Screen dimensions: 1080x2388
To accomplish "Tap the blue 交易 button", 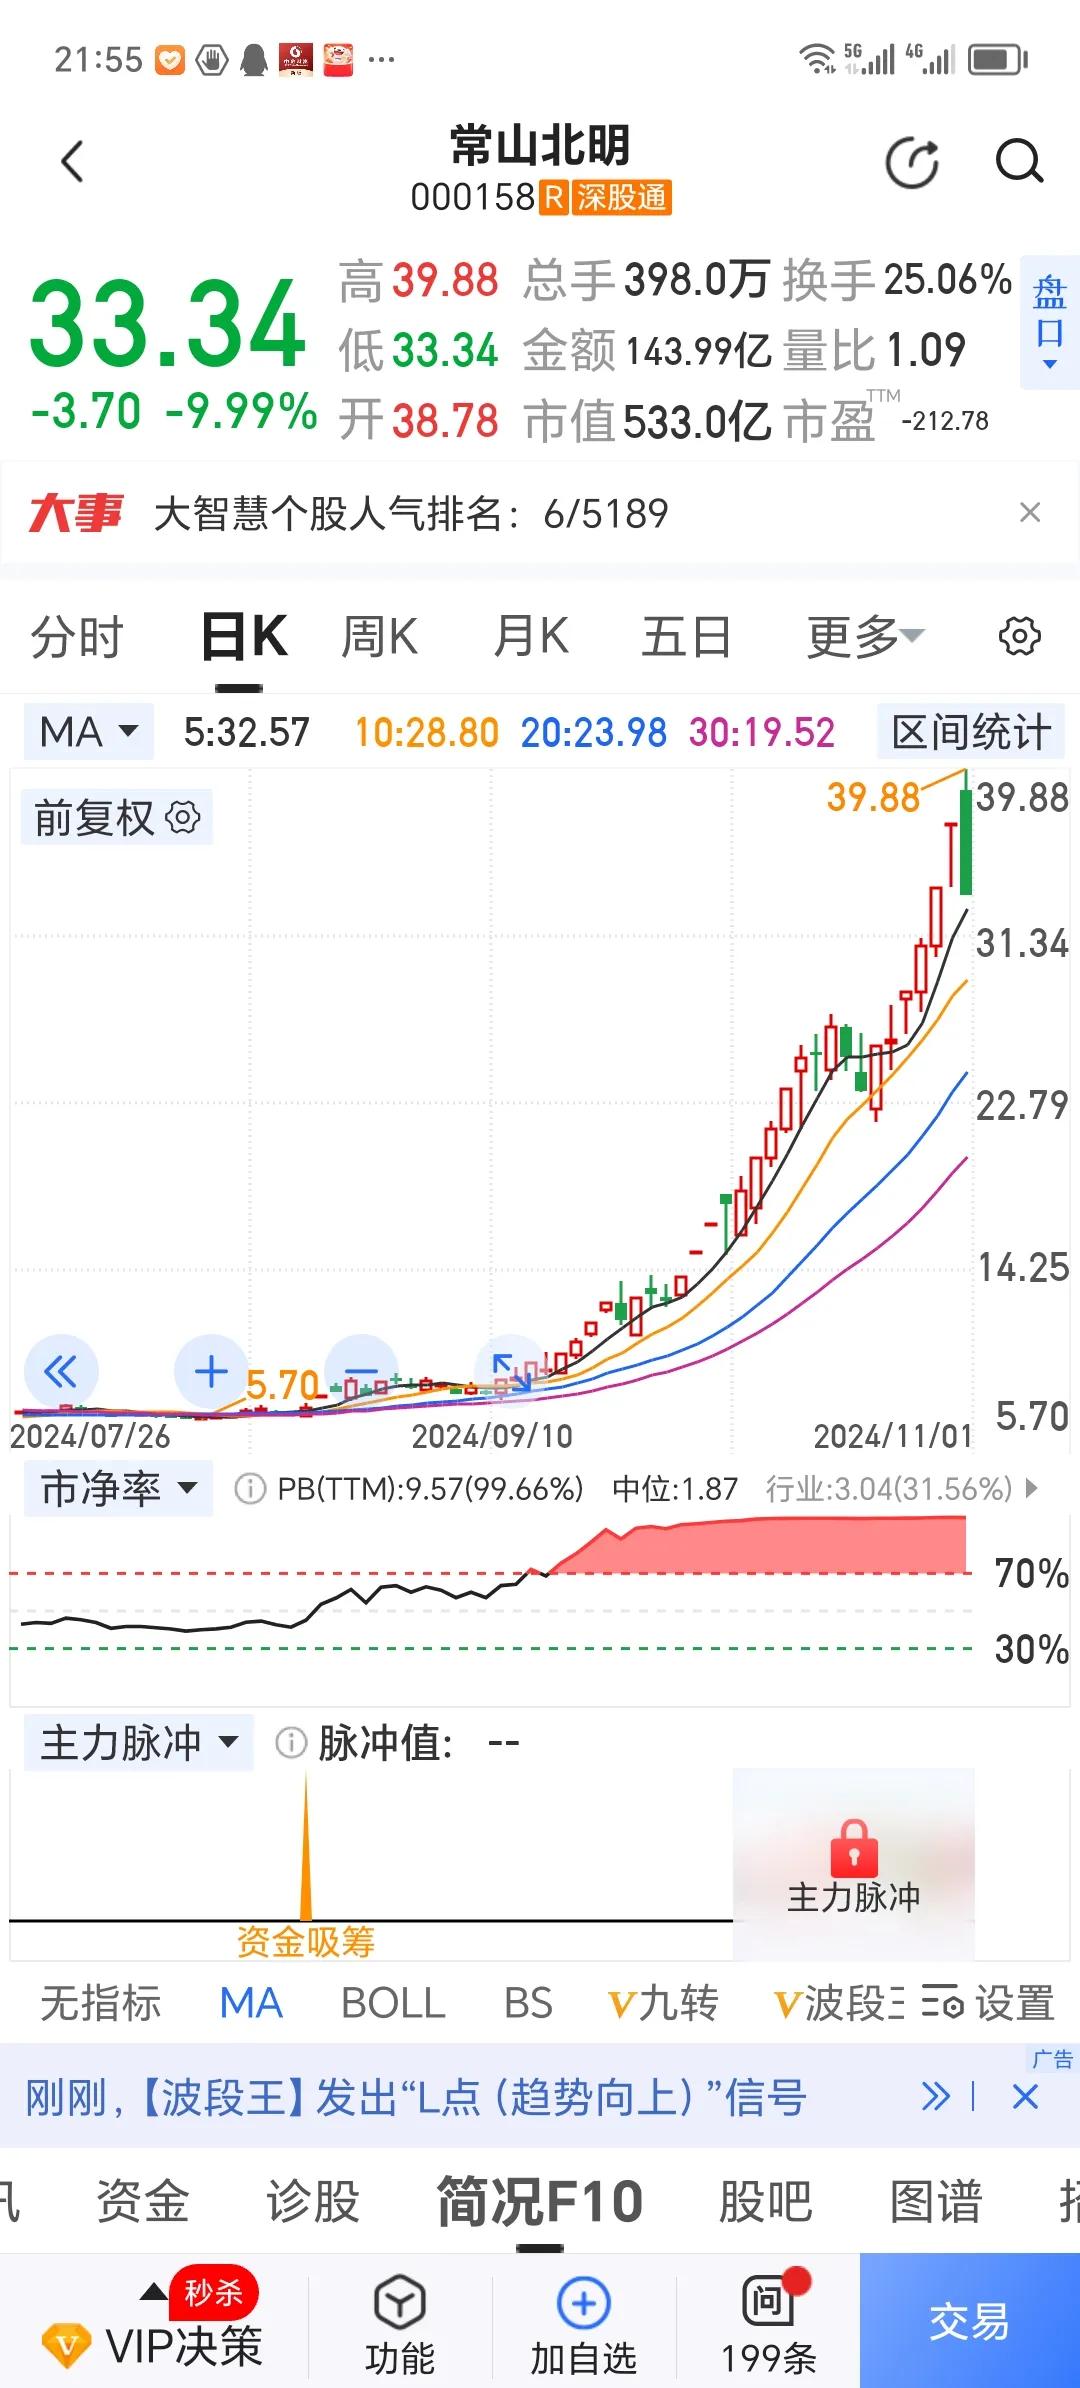I will 970,2320.
